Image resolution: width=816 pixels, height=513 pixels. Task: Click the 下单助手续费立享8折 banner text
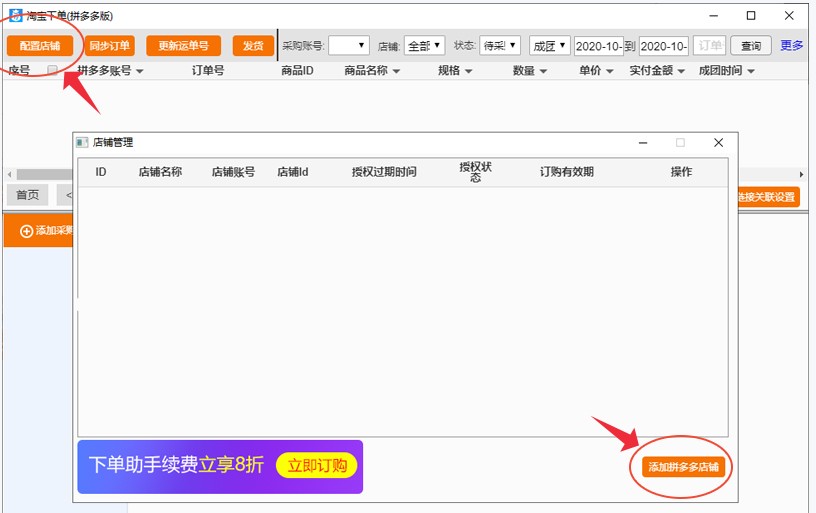[x=176, y=465]
